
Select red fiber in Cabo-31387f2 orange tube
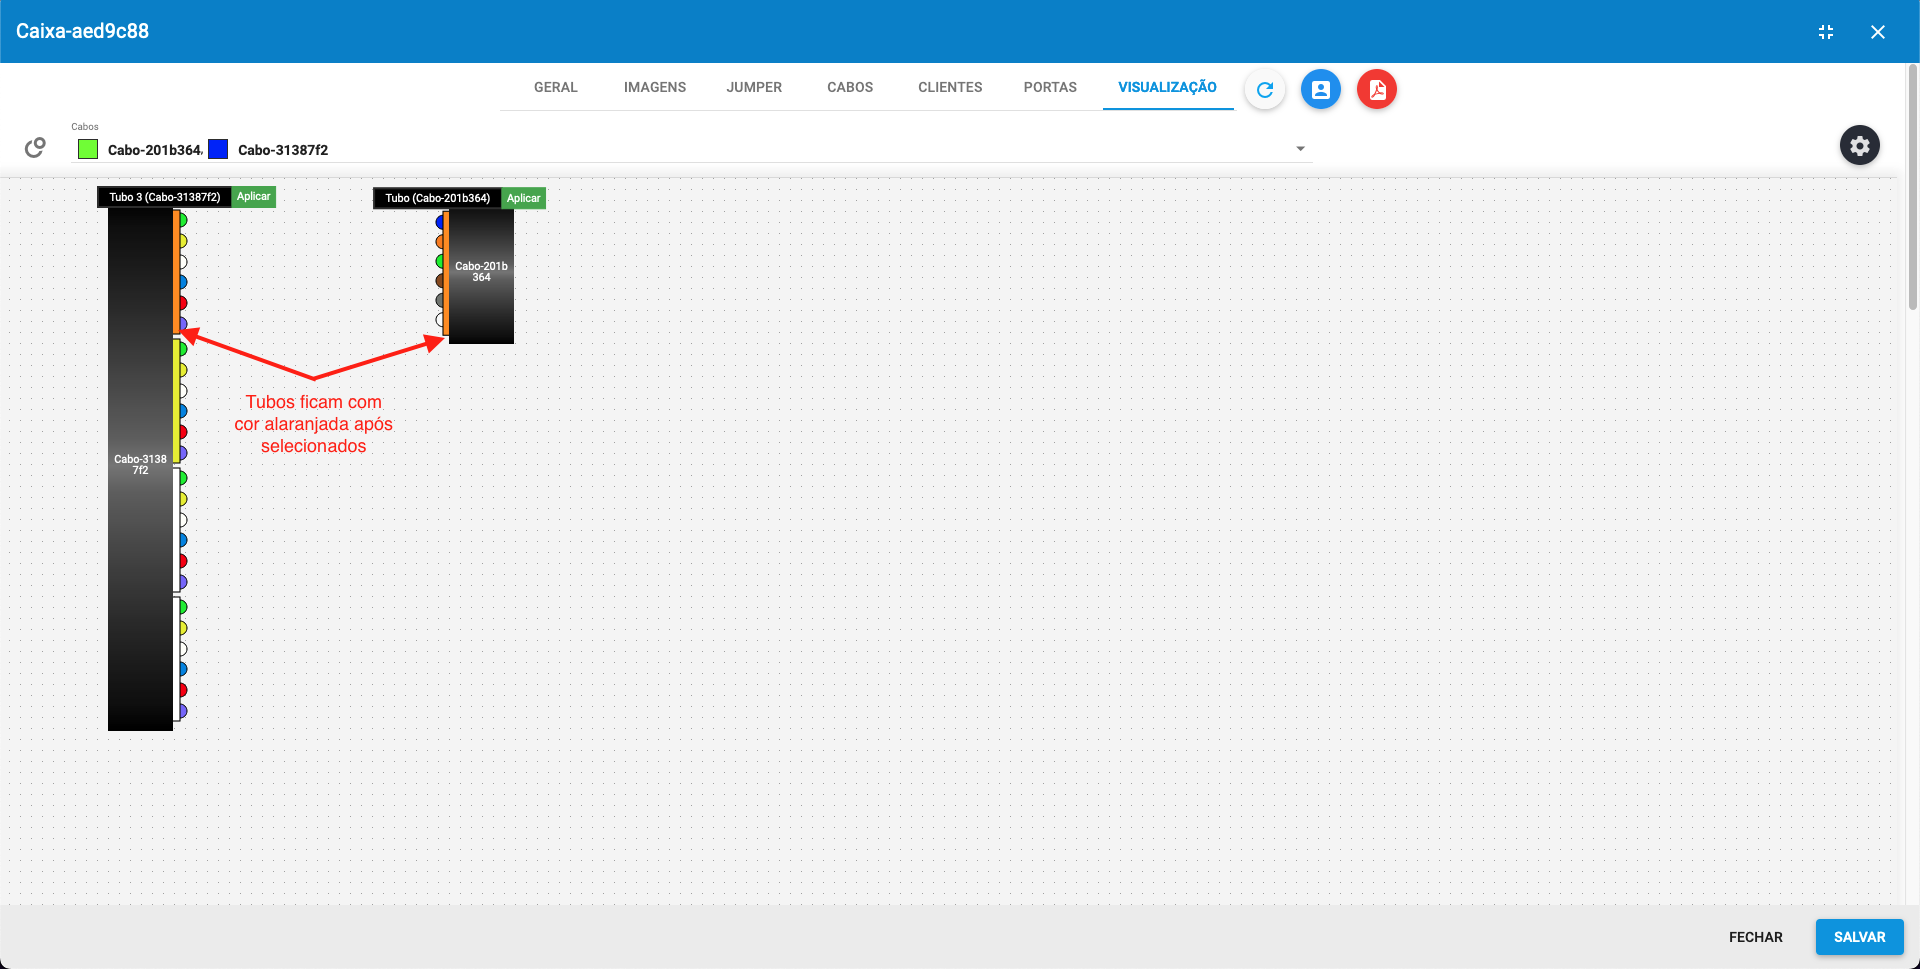[183, 303]
